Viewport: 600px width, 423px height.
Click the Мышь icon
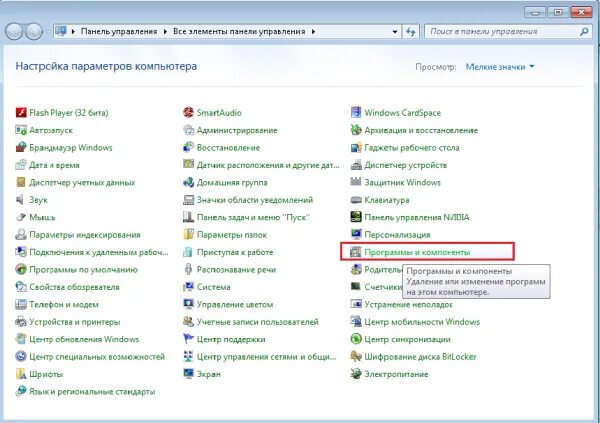(x=21, y=217)
